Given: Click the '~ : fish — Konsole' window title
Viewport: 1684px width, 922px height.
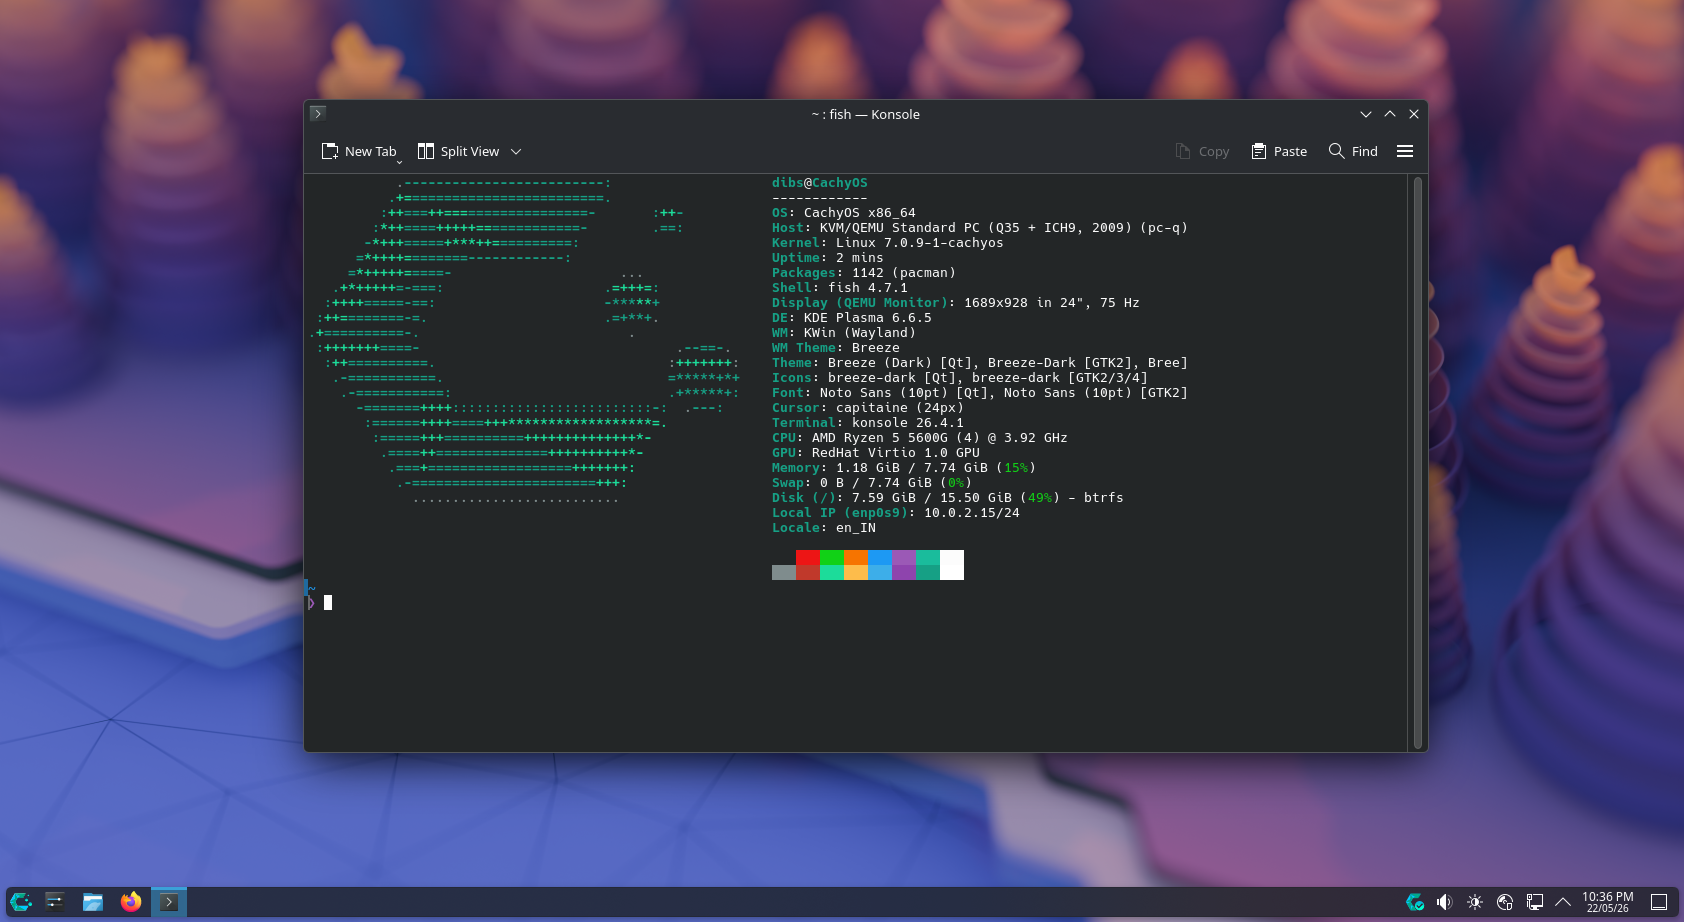Looking at the screenshot, I should point(866,114).
